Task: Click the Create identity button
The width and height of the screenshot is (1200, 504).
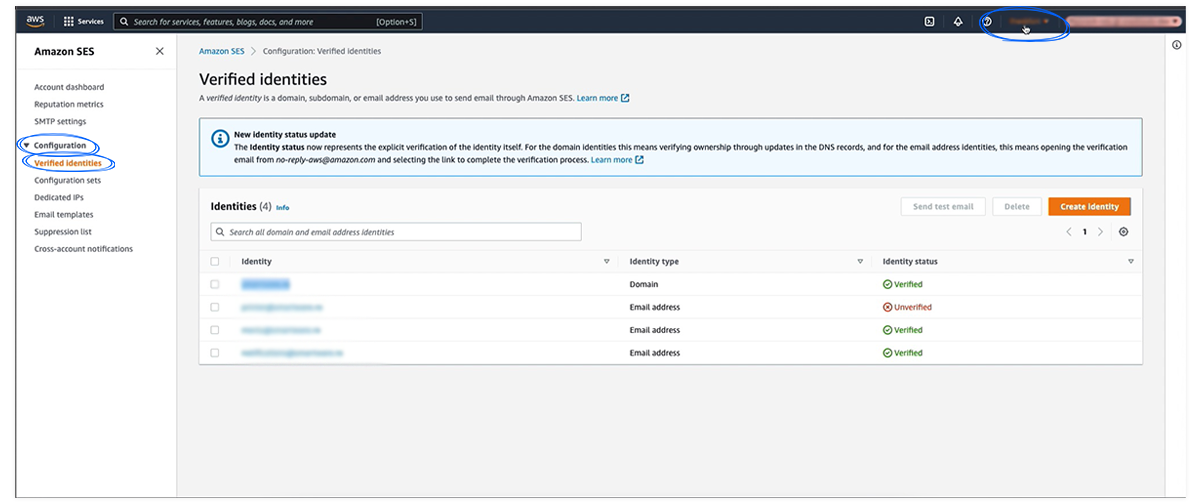Action: (1090, 206)
